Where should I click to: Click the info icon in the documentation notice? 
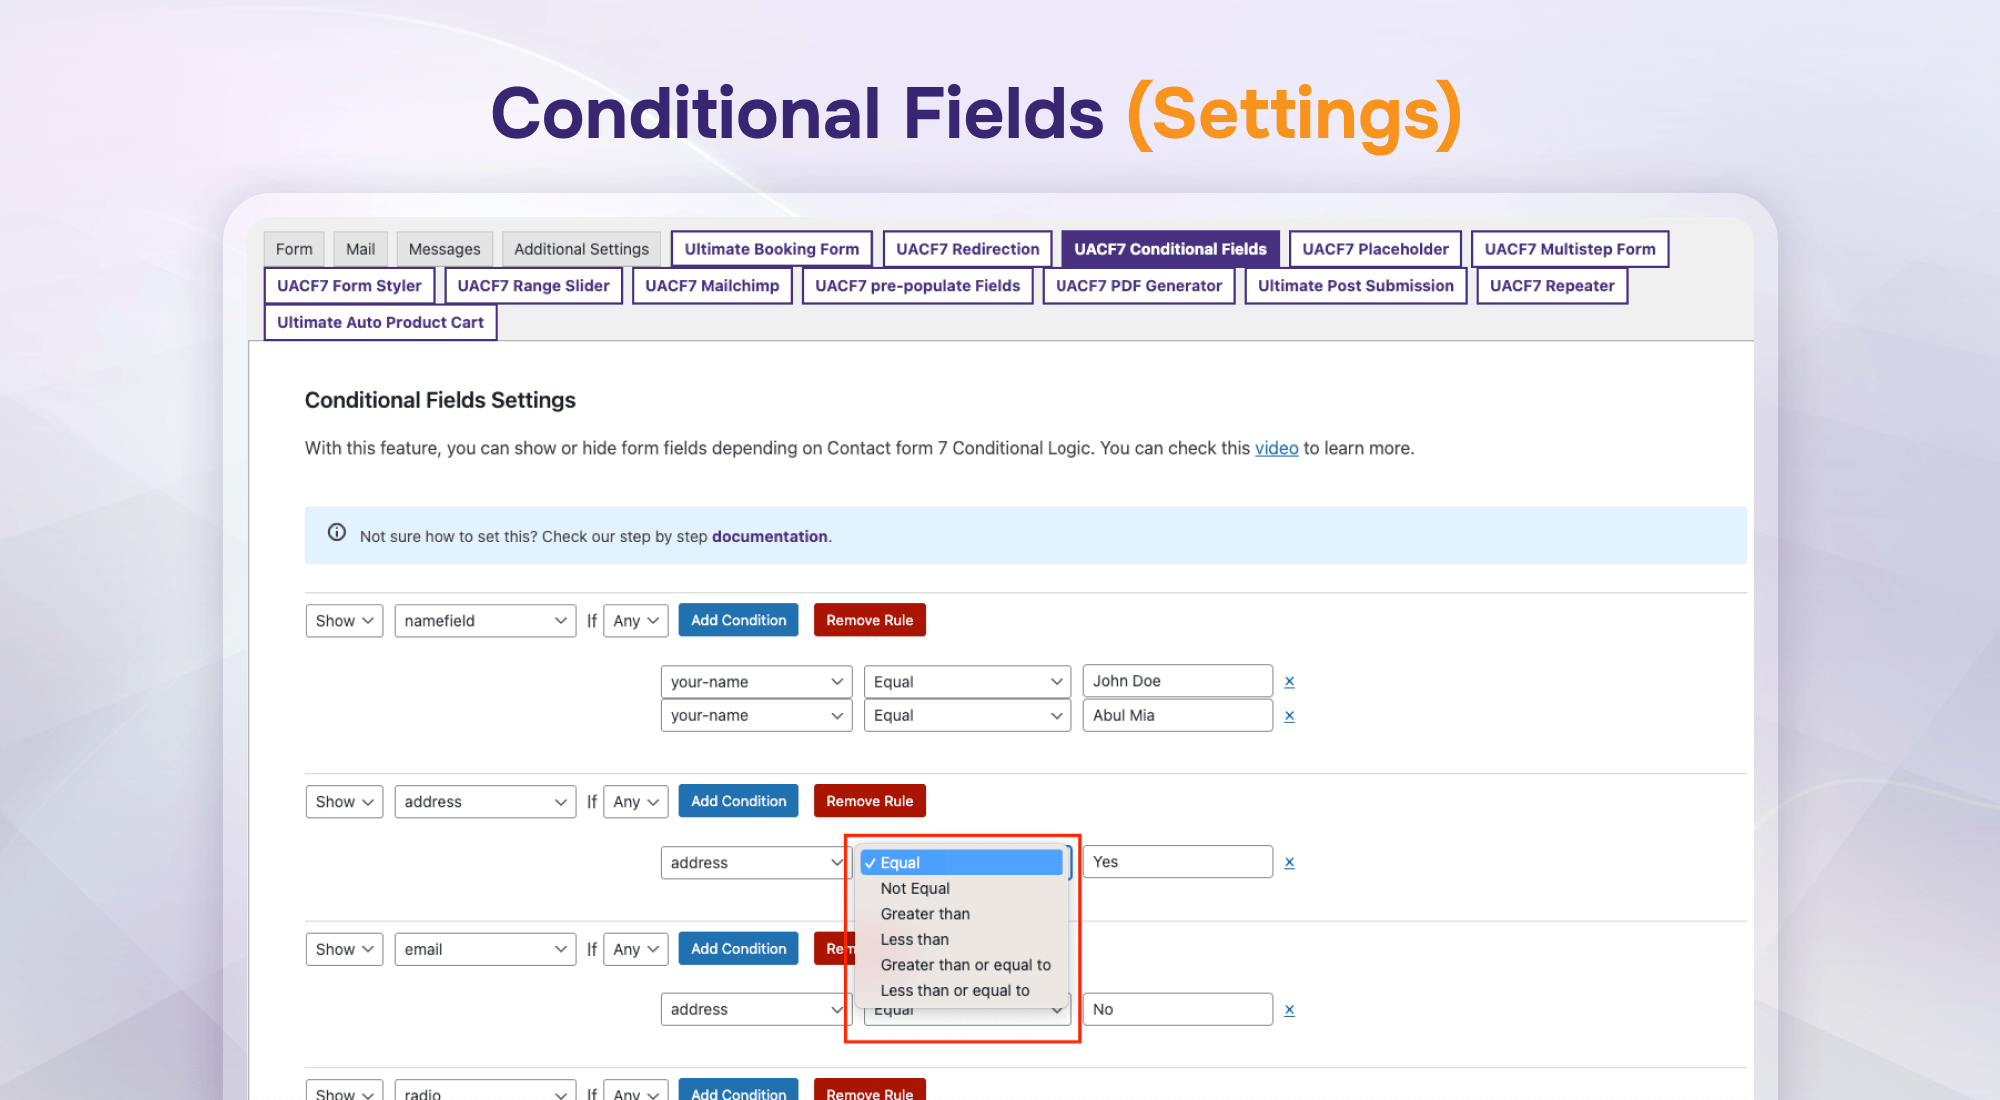click(x=337, y=533)
